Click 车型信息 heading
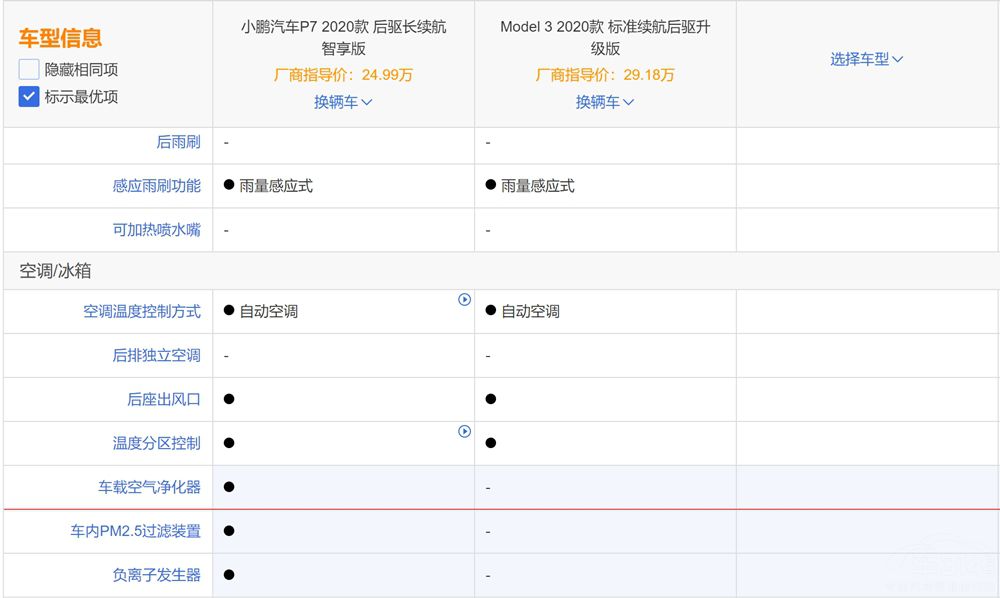The height and width of the screenshot is (598, 1000). 60,38
